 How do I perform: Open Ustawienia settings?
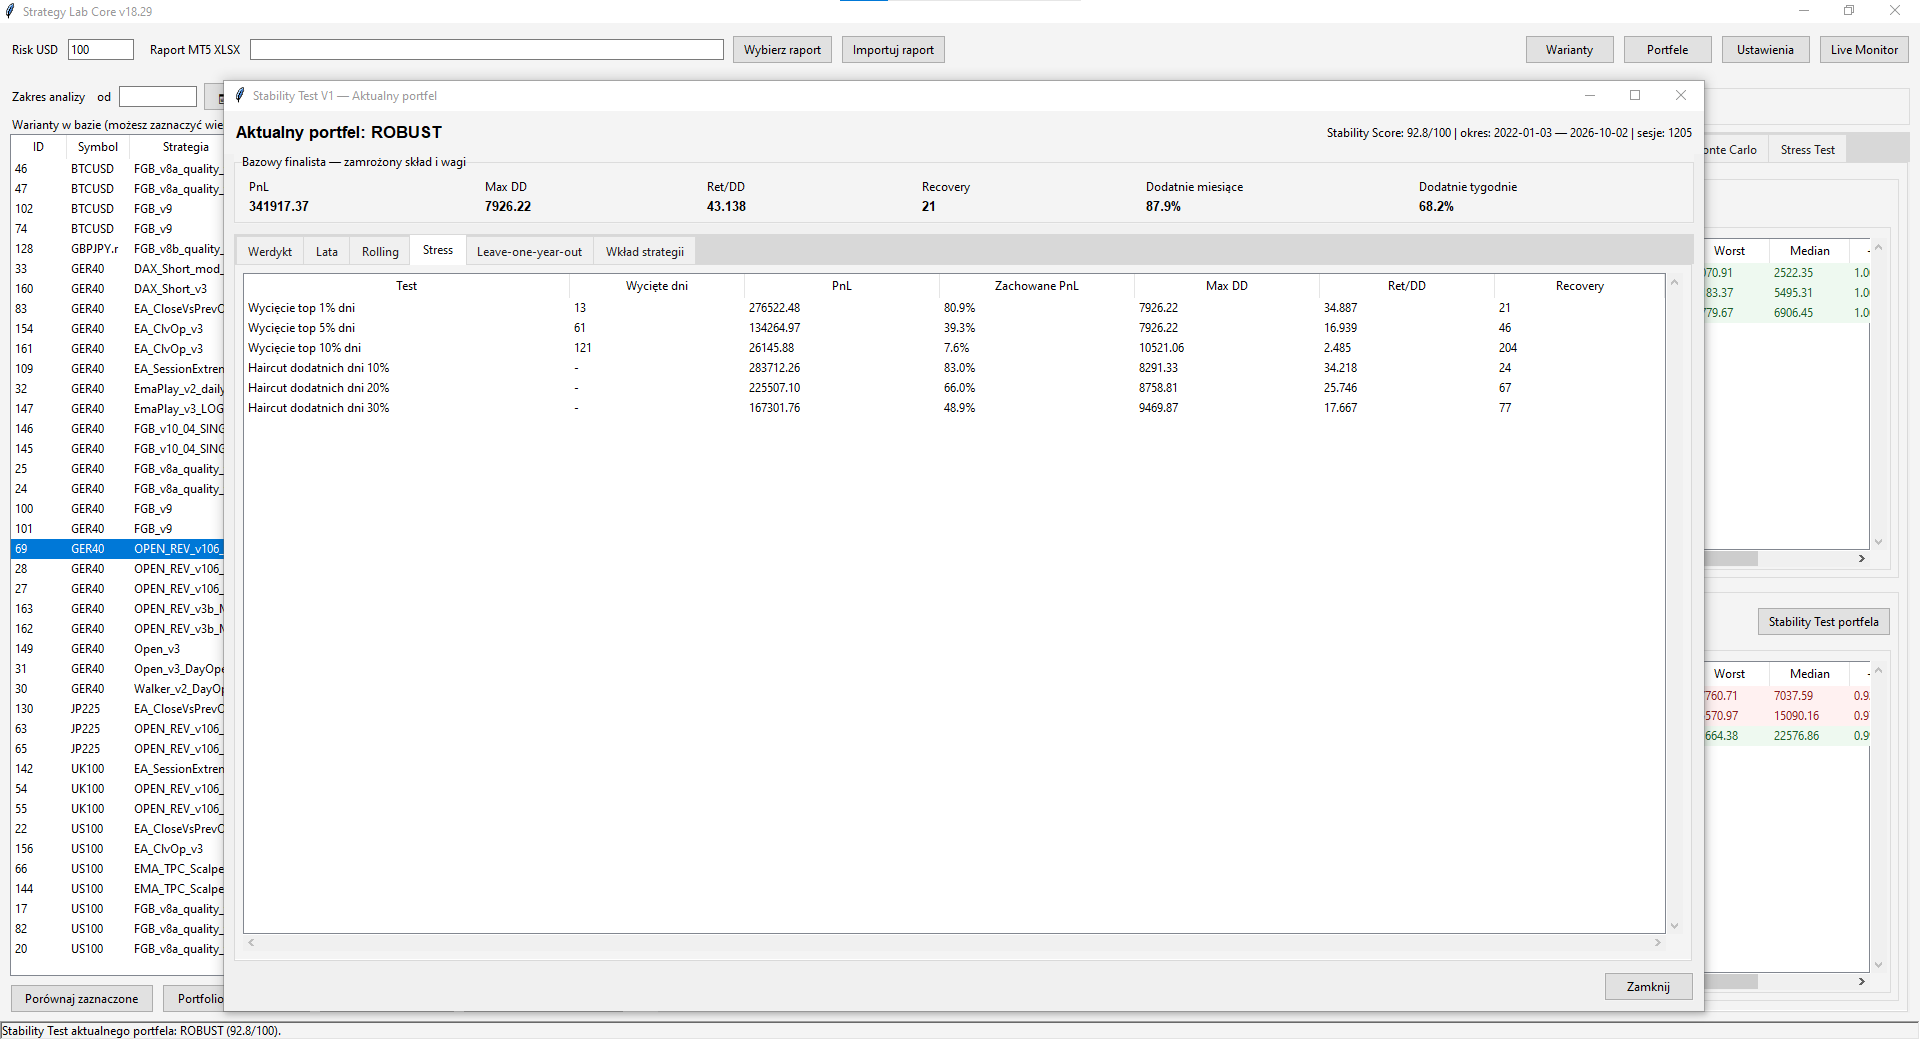click(1765, 50)
